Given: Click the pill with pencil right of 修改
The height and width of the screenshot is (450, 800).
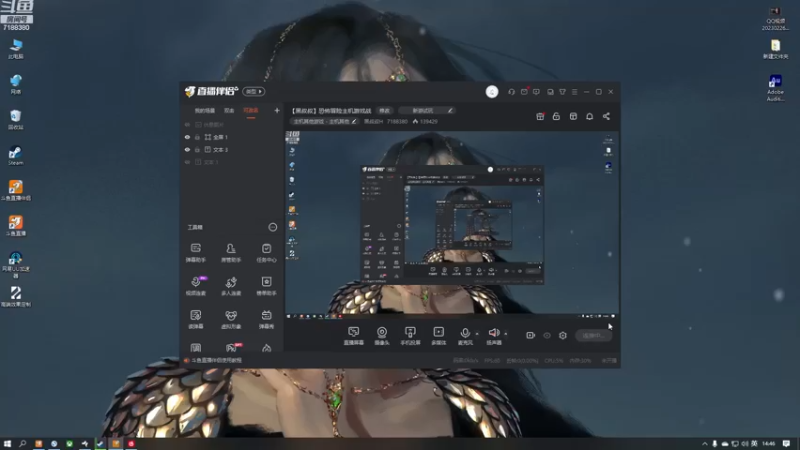Looking at the screenshot, I should pos(426,111).
